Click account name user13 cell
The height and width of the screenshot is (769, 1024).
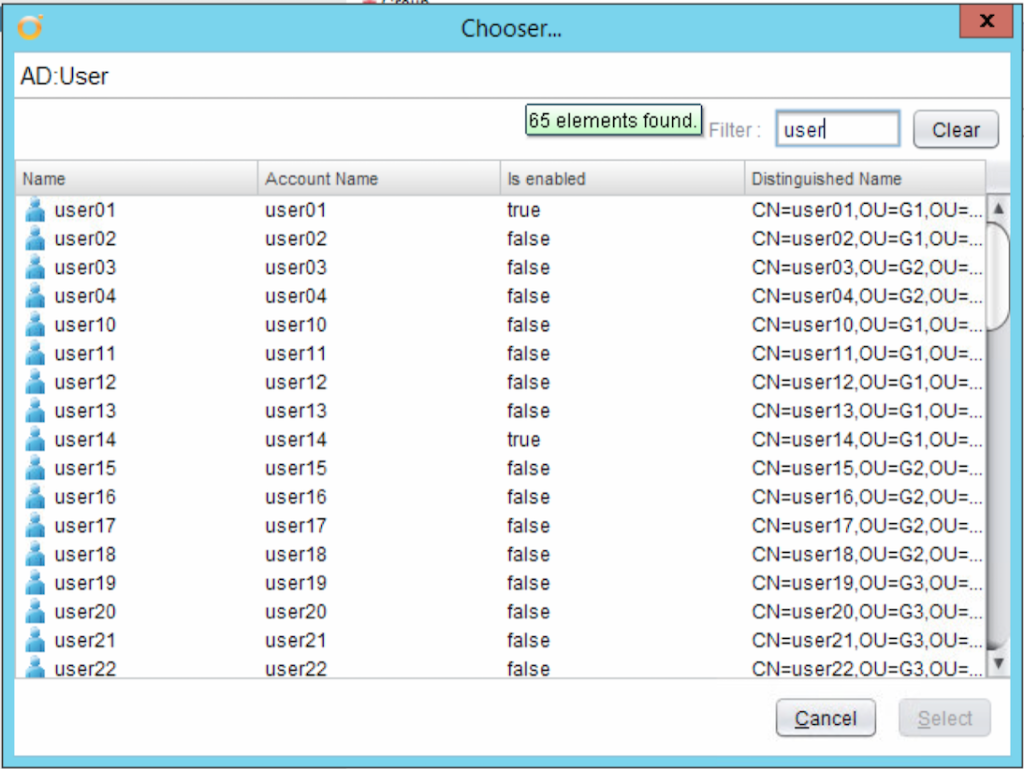pos(295,411)
